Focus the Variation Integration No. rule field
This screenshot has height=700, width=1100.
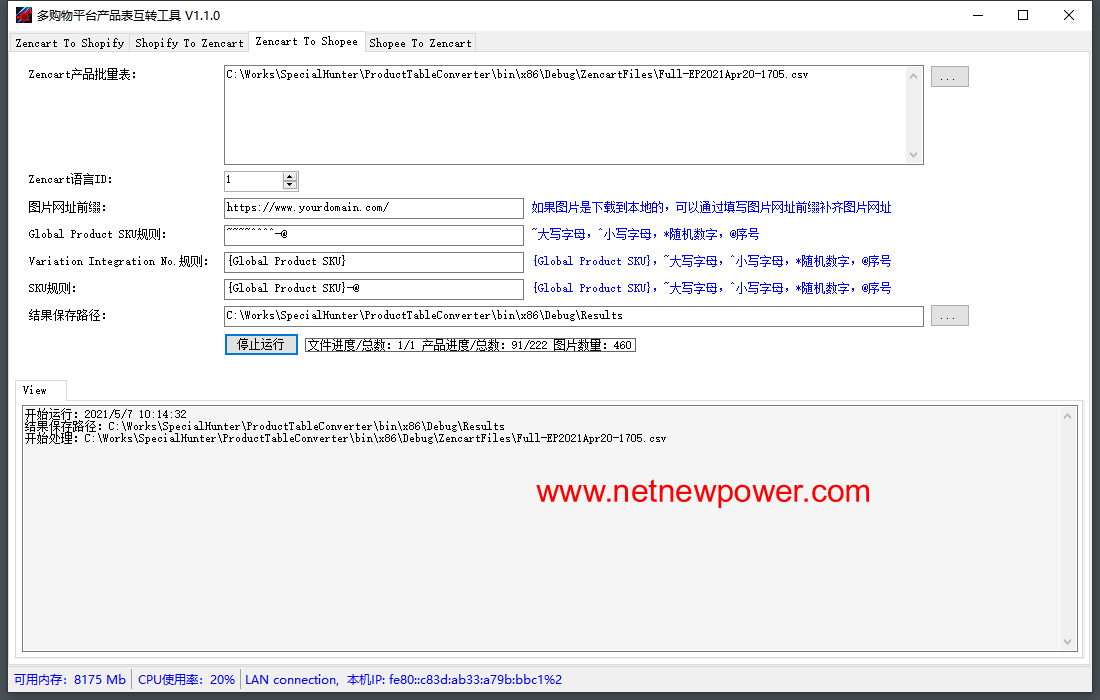(x=373, y=262)
